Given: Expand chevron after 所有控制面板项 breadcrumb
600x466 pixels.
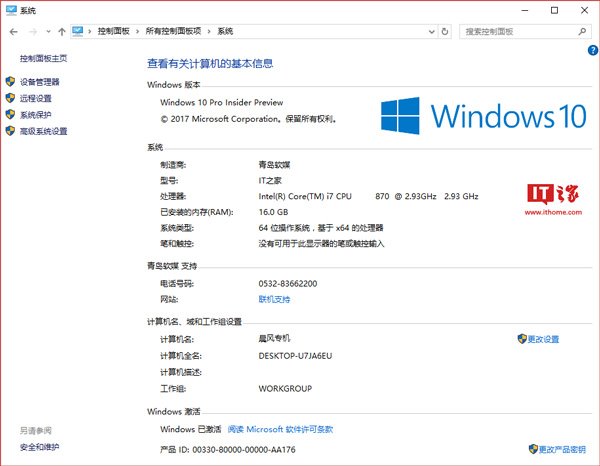Looking at the screenshot, I should [212, 32].
